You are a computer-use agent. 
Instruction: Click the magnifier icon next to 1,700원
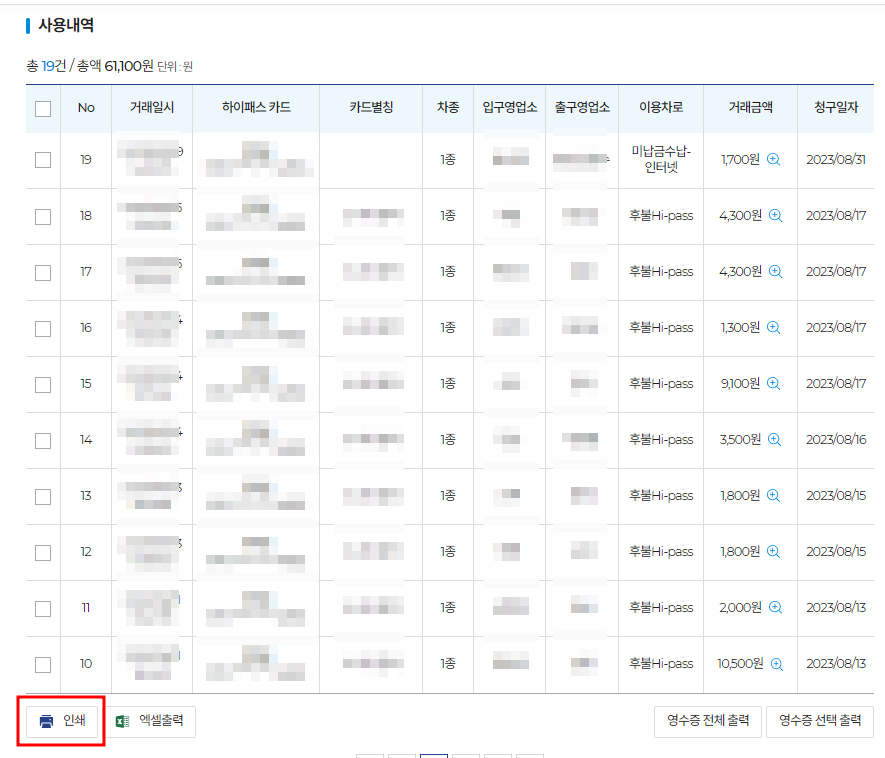(x=773, y=159)
